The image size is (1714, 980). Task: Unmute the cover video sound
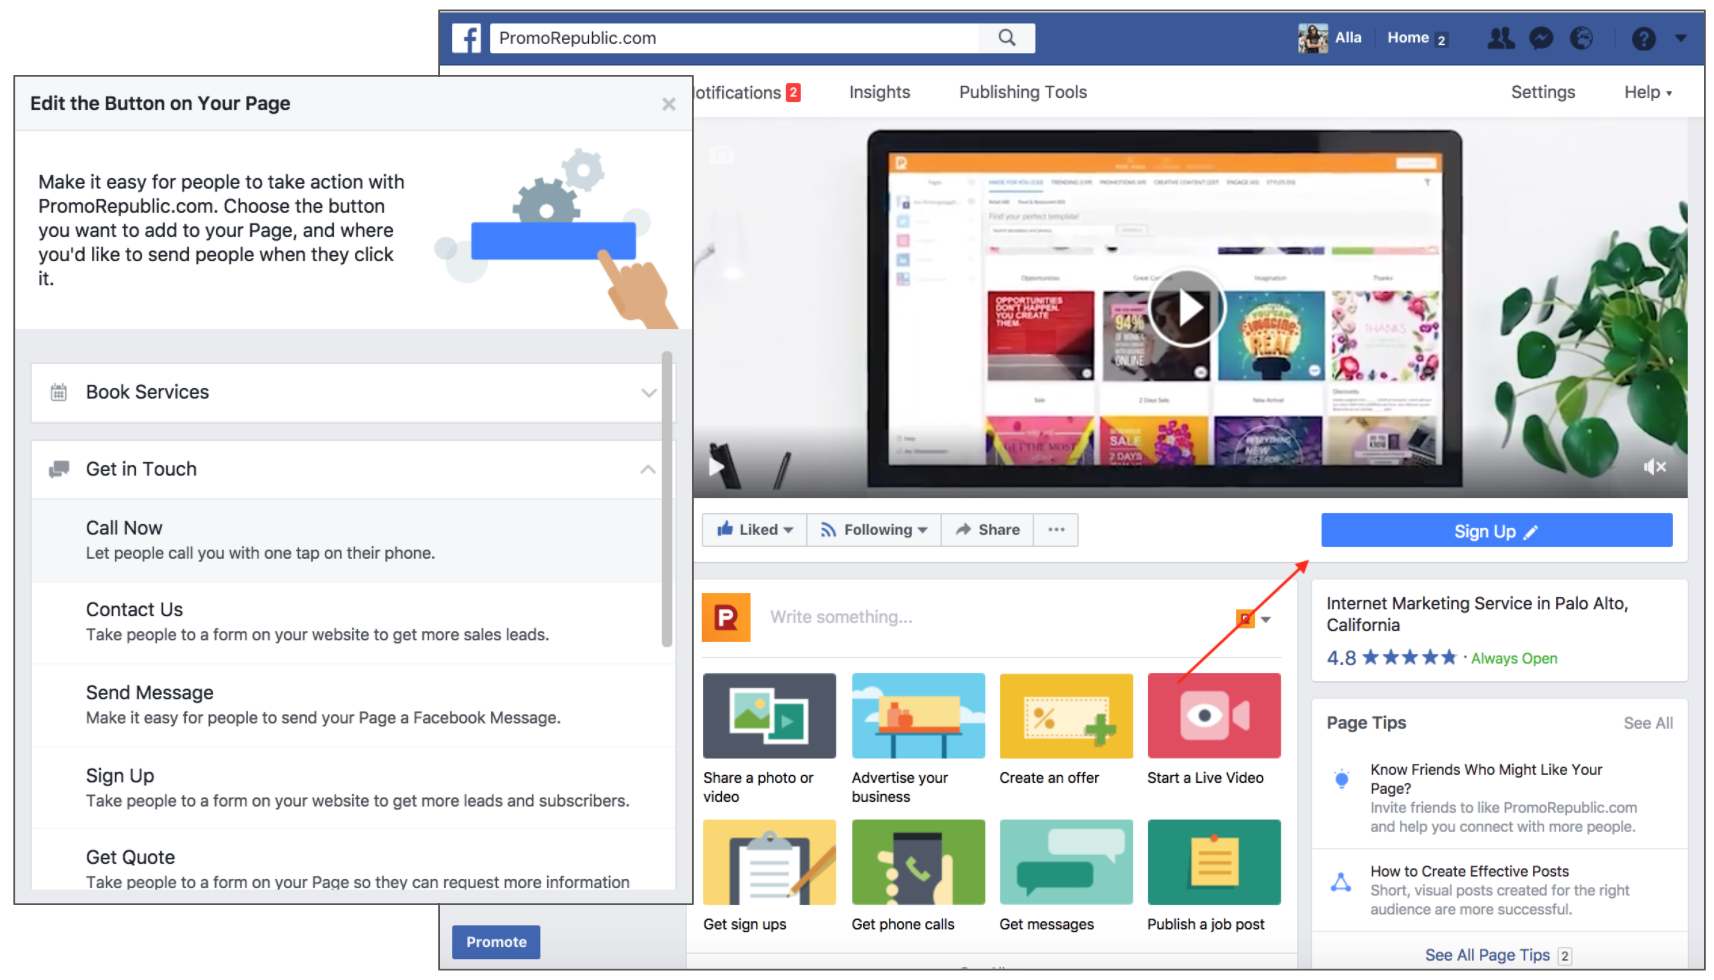tap(1655, 467)
